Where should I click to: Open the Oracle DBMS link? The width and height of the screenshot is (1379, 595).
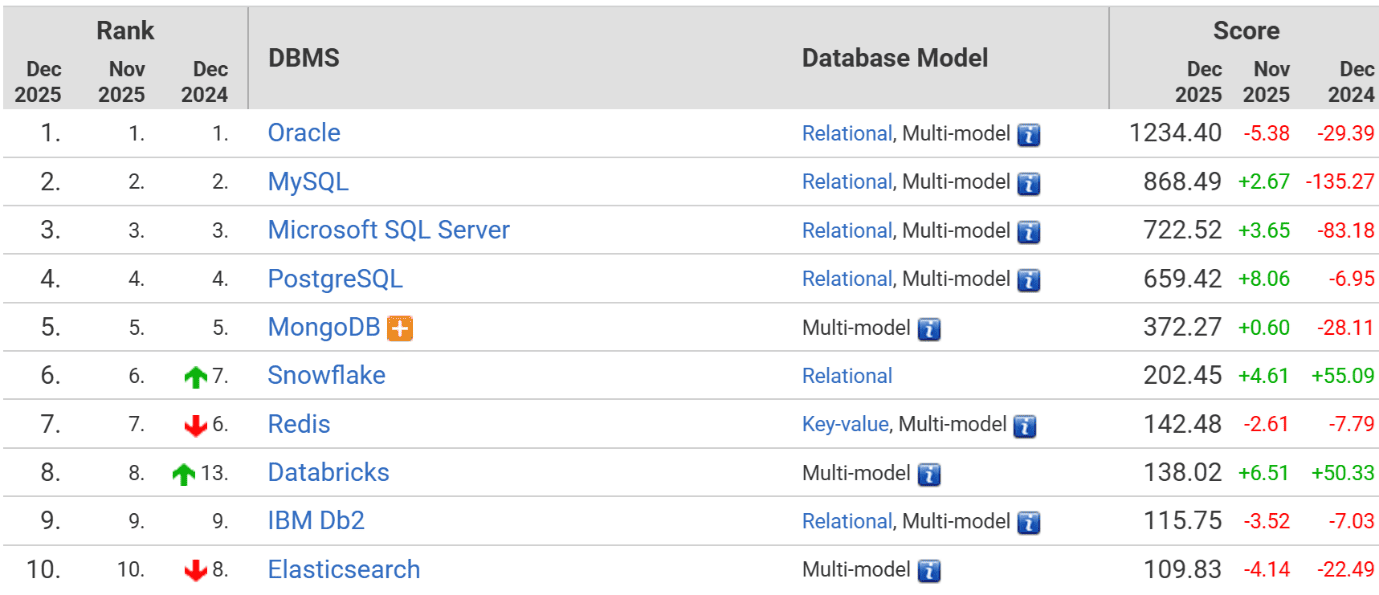304,133
